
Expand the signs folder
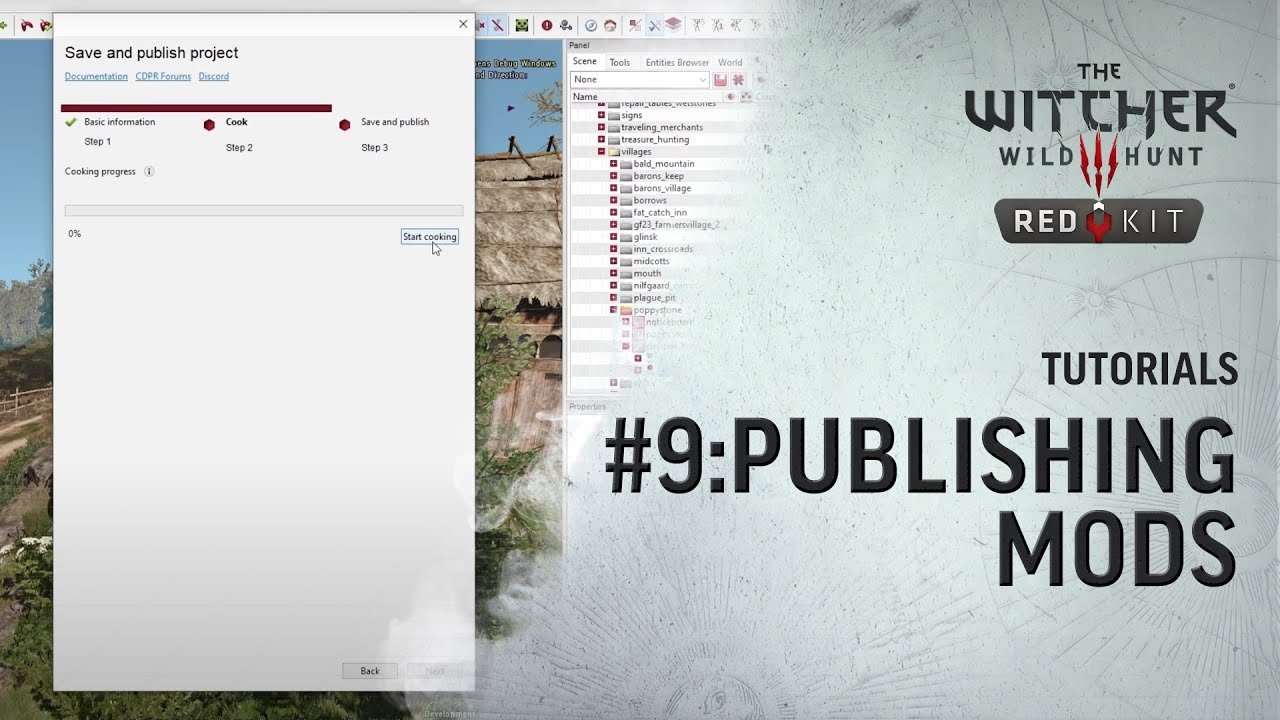[601, 115]
